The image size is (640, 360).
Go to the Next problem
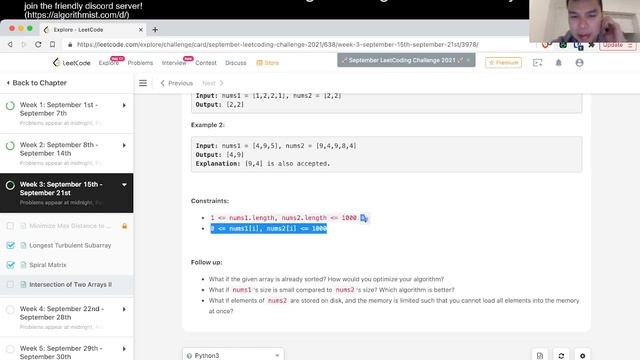coord(213,83)
